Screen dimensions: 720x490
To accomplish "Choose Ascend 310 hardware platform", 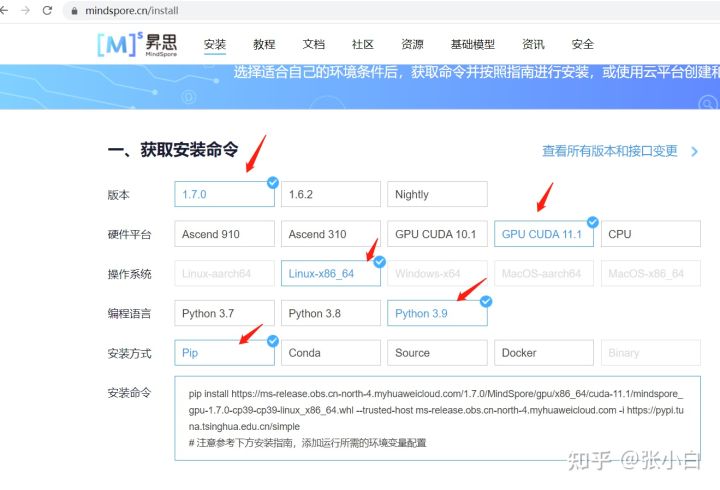I will 331,234.
